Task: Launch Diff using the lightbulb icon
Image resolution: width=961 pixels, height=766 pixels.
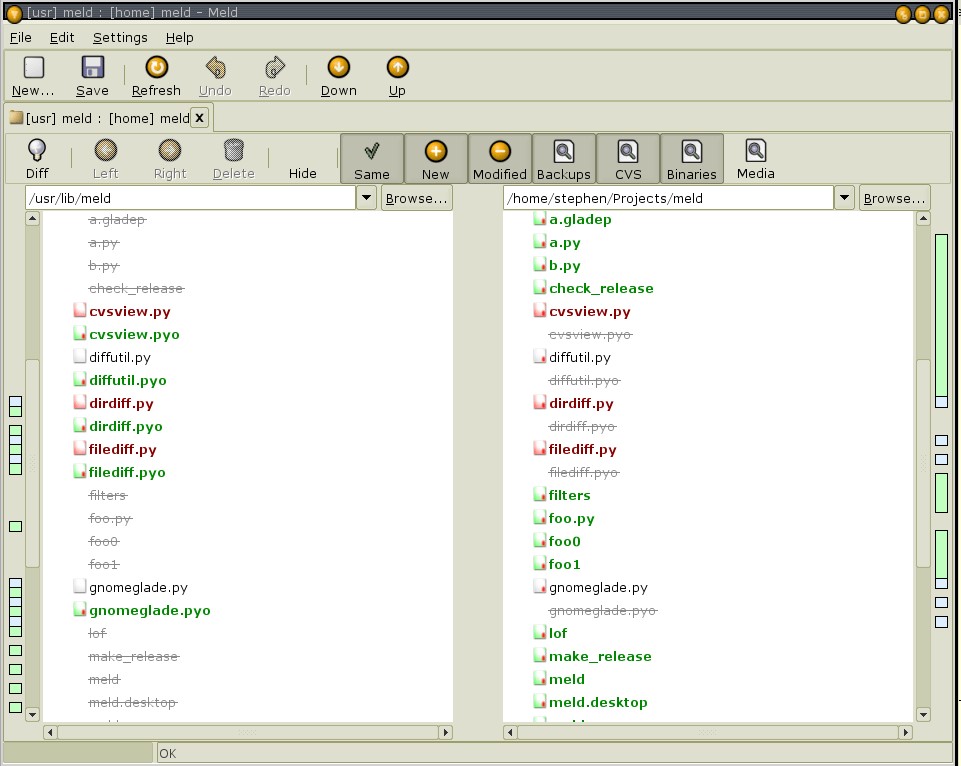Action: pyautogui.click(x=37, y=151)
